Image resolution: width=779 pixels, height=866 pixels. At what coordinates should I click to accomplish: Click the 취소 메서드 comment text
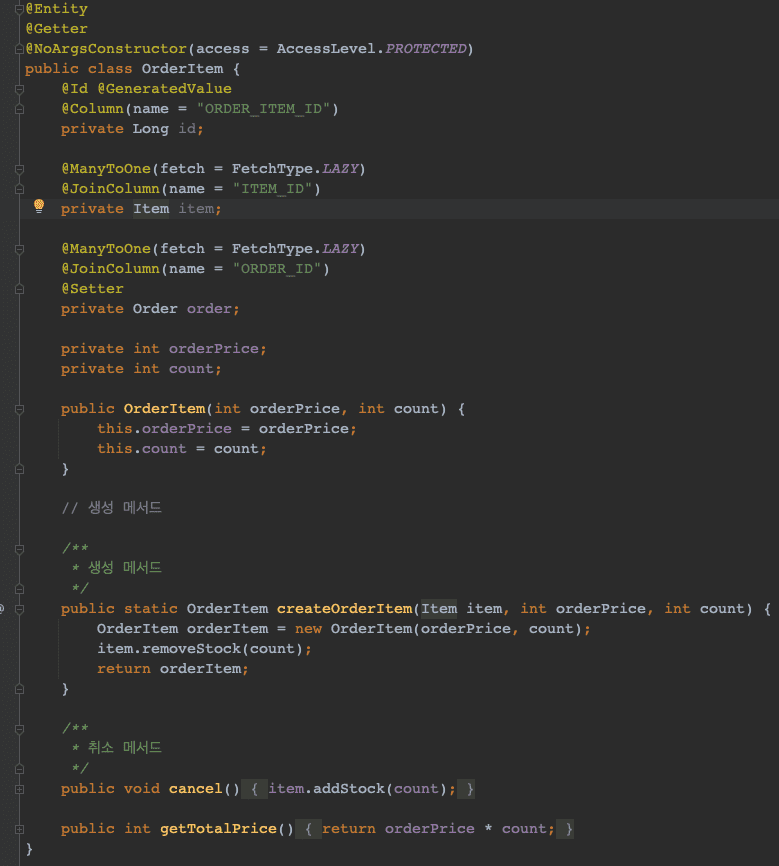coord(125,748)
